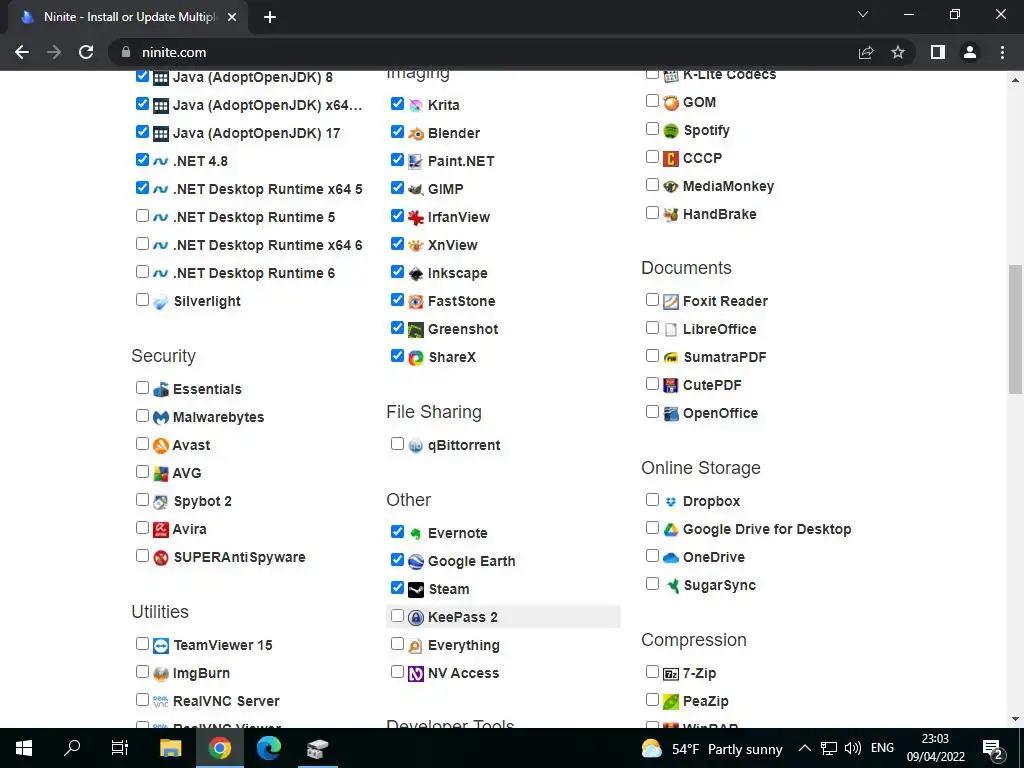Click the Evernote elephant icon
This screenshot has height=768, width=1024.
(415, 534)
